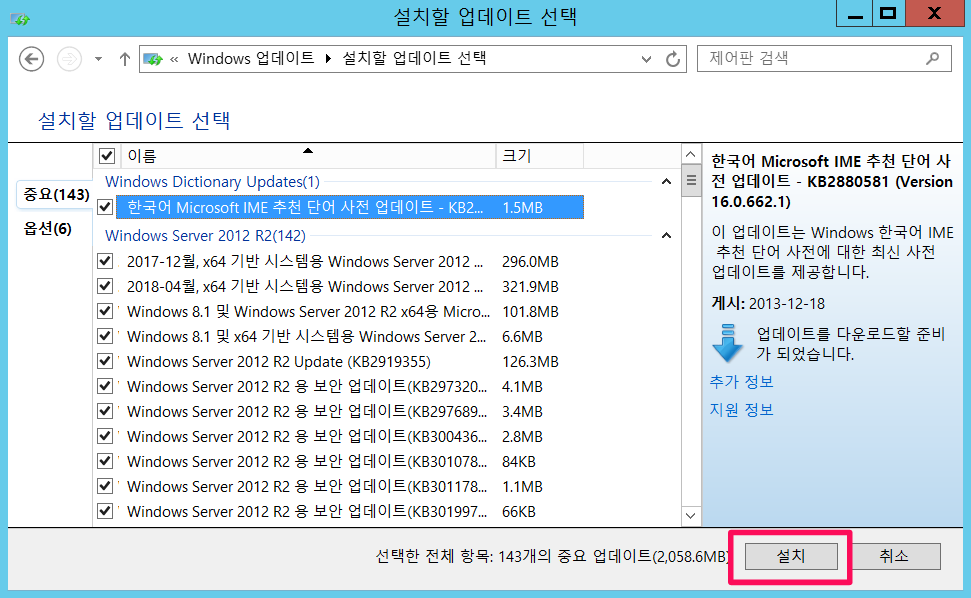Refresh the page using the refresh icon
The width and height of the screenshot is (971, 598).
(673, 59)
